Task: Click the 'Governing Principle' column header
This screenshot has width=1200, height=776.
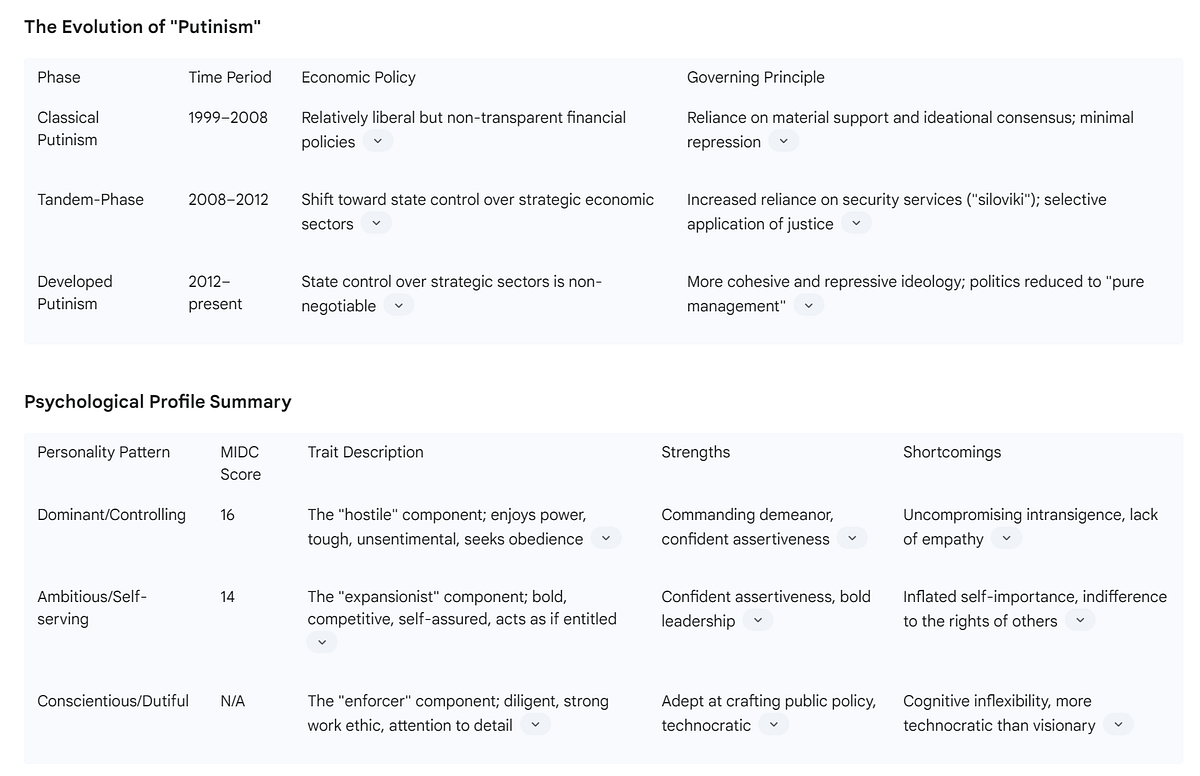Action: tap(756, 77)
